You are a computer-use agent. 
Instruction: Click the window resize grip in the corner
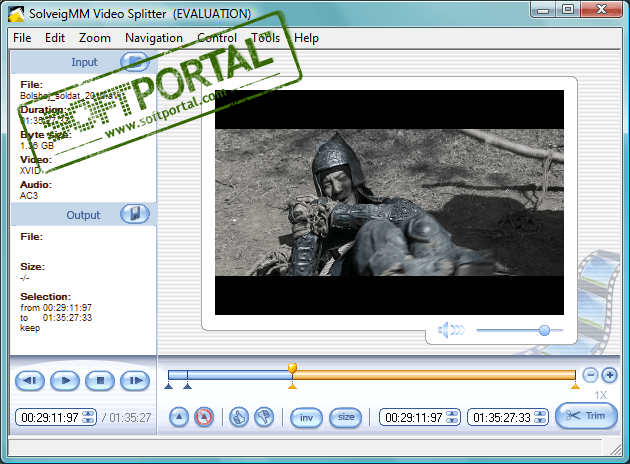615,450
